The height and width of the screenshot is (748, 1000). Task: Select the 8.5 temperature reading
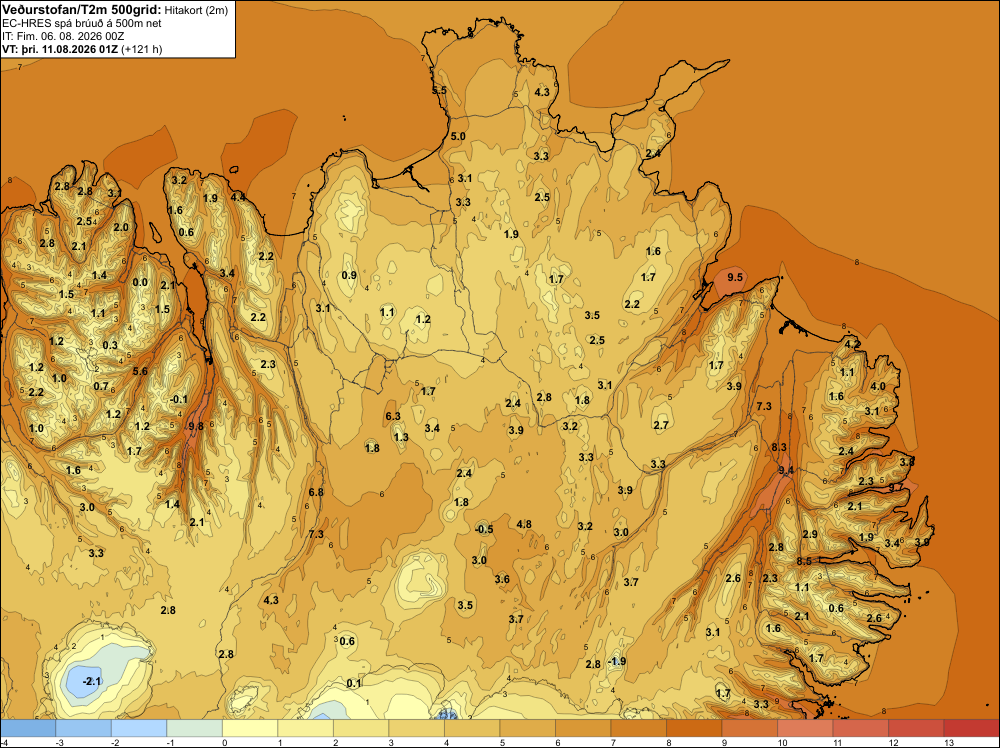(804, 562)
